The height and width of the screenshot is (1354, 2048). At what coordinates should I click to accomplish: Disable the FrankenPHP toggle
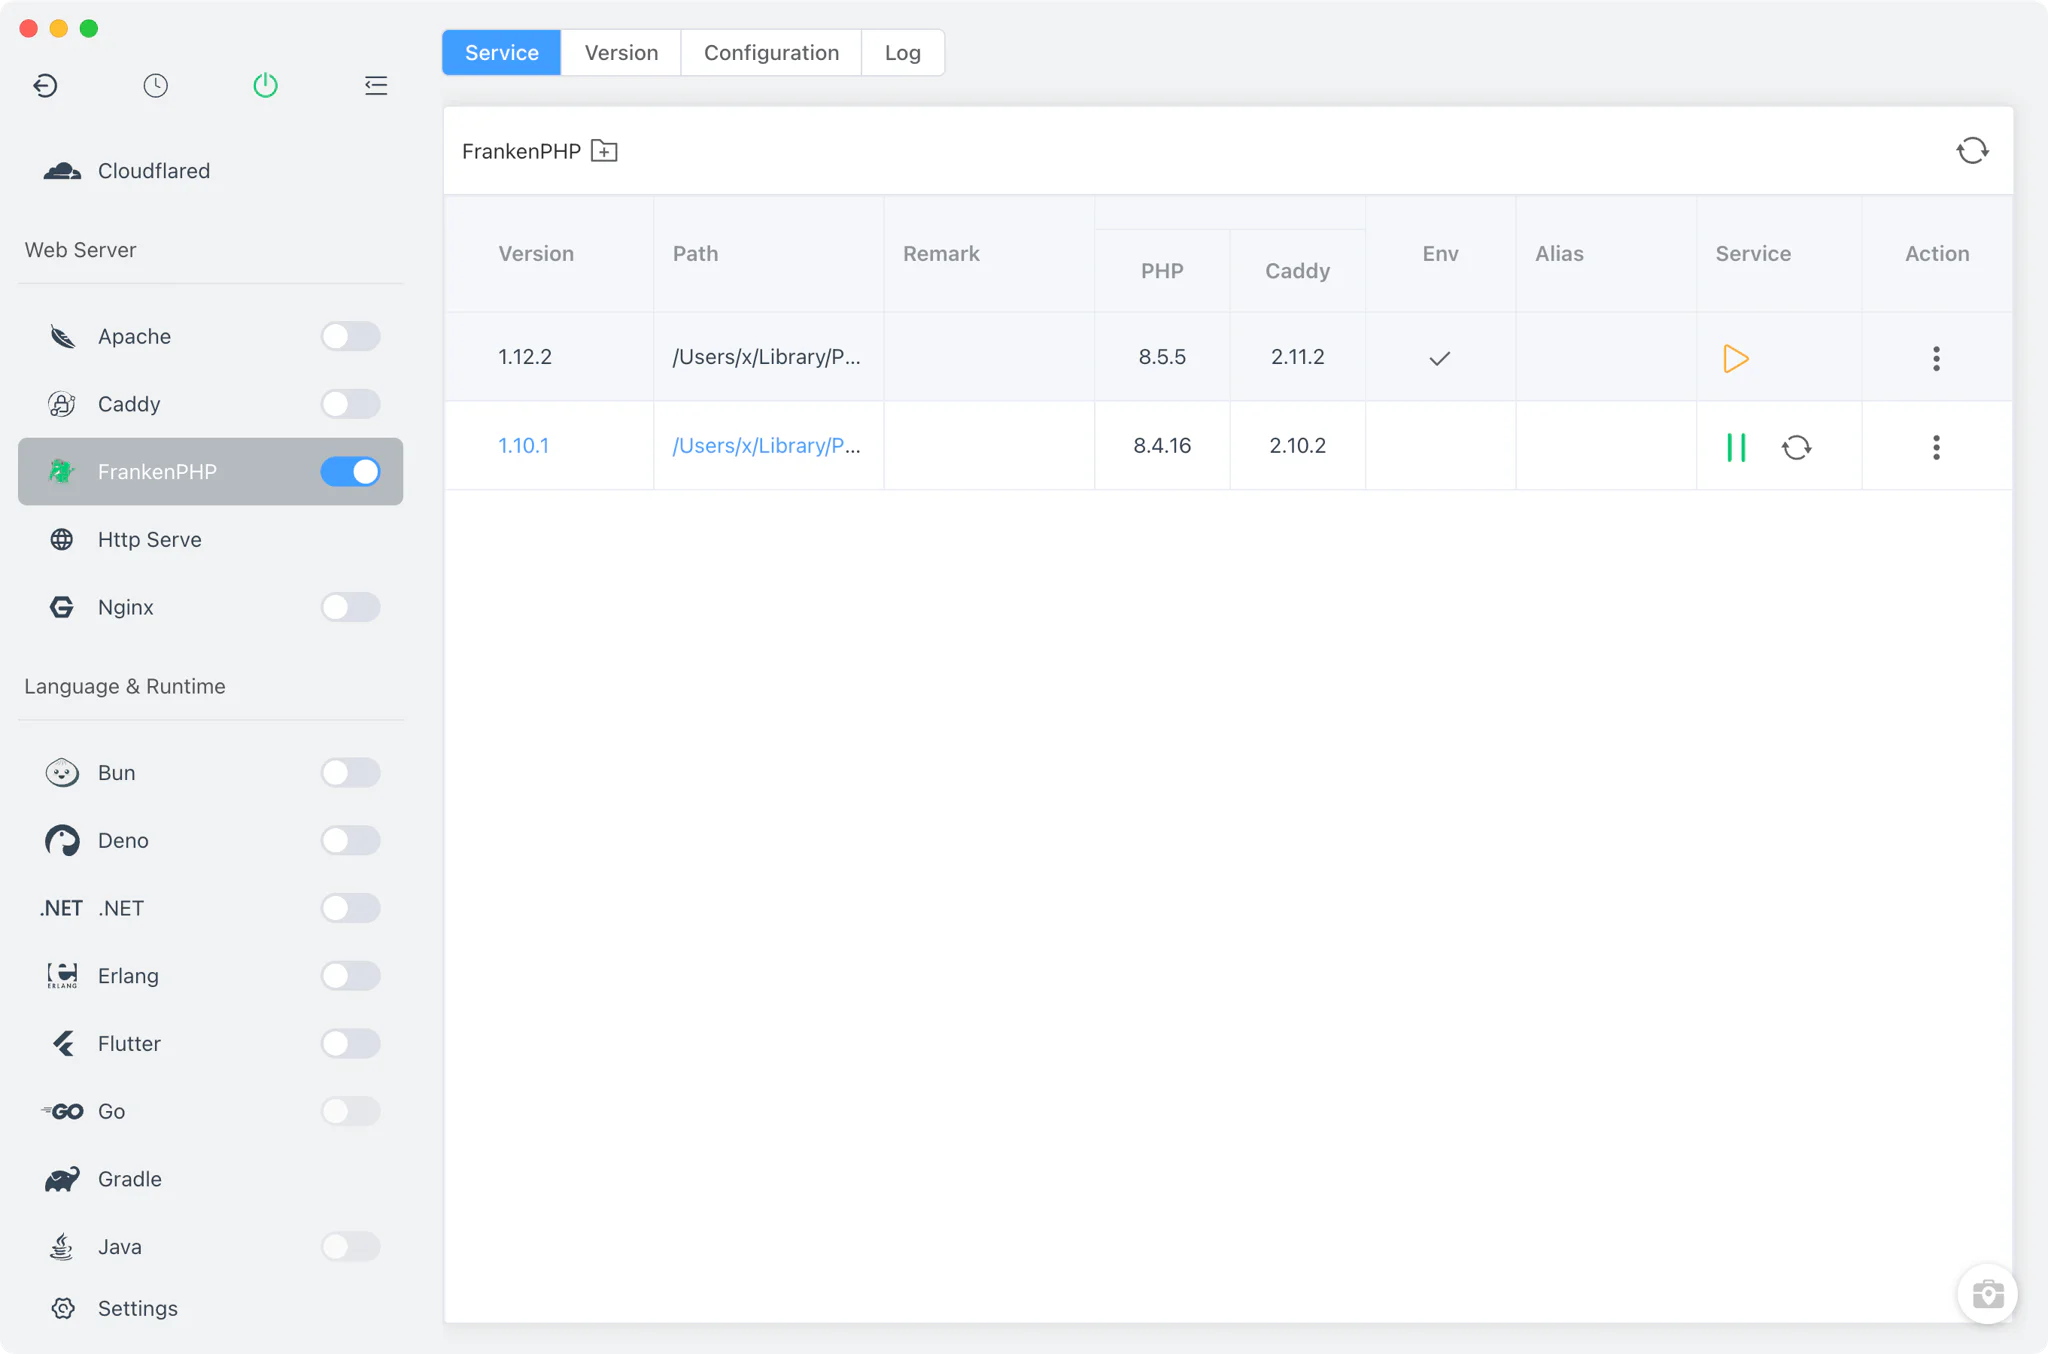click(x=350, y=471)
